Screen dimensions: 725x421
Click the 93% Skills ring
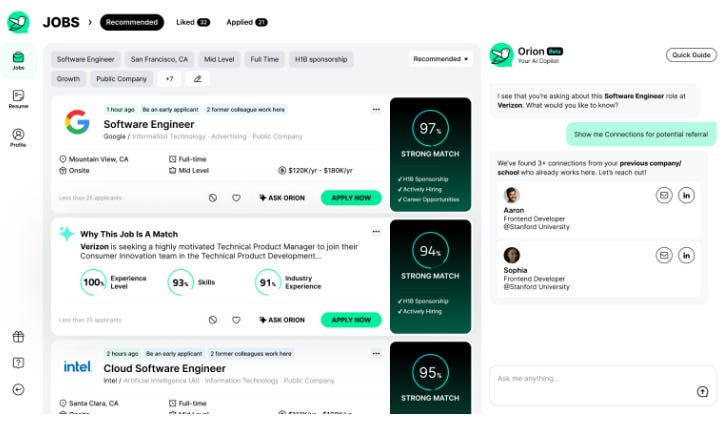[x=180, y=282]
